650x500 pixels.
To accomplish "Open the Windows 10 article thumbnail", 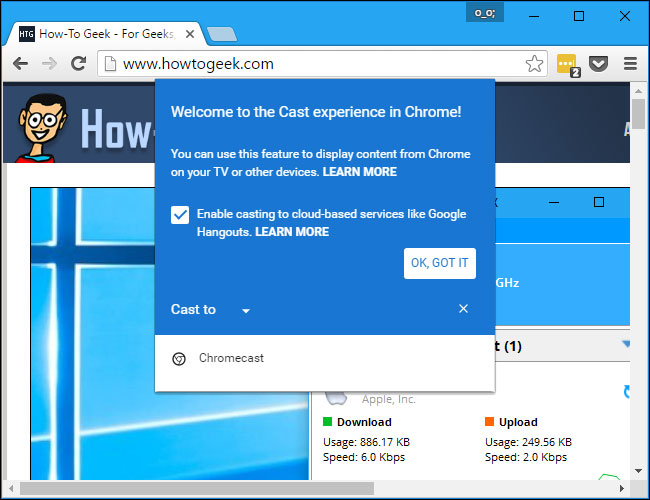I will pos(170,334).
